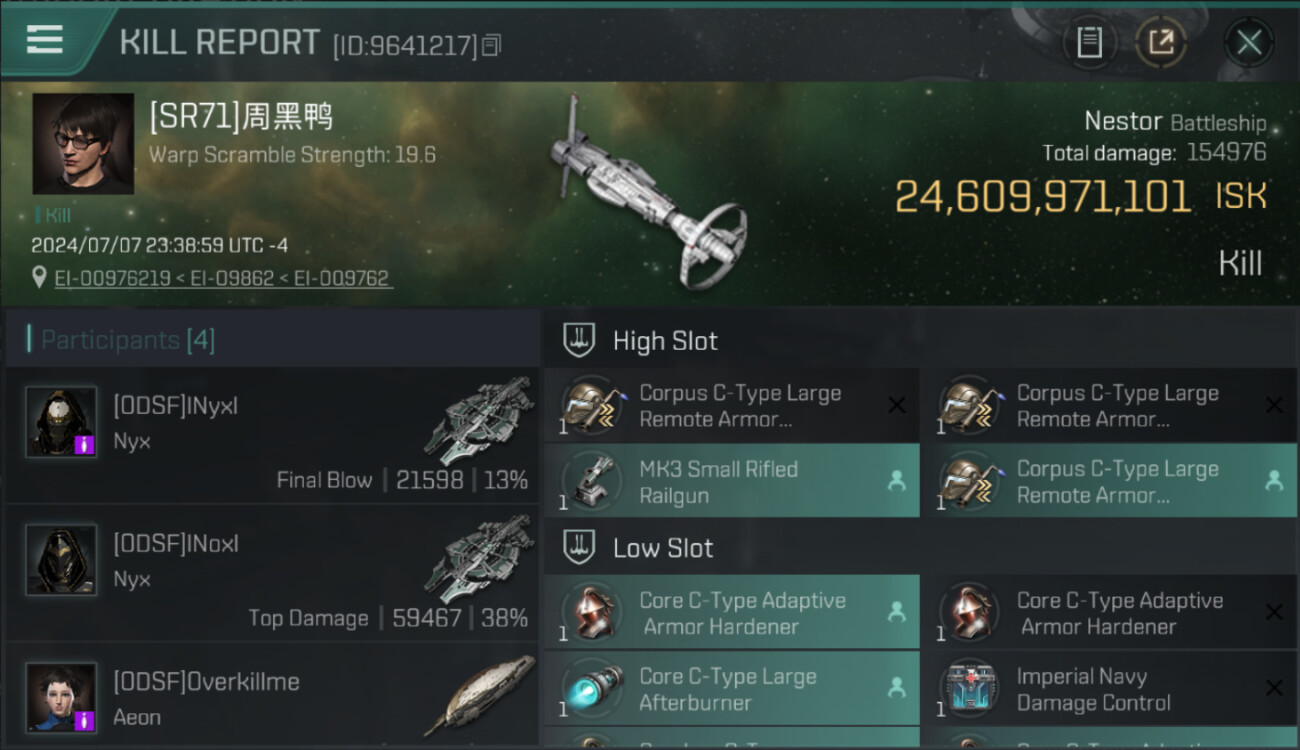
Task: Open the clipboard notes icon
Action: tap(1089, 42)
